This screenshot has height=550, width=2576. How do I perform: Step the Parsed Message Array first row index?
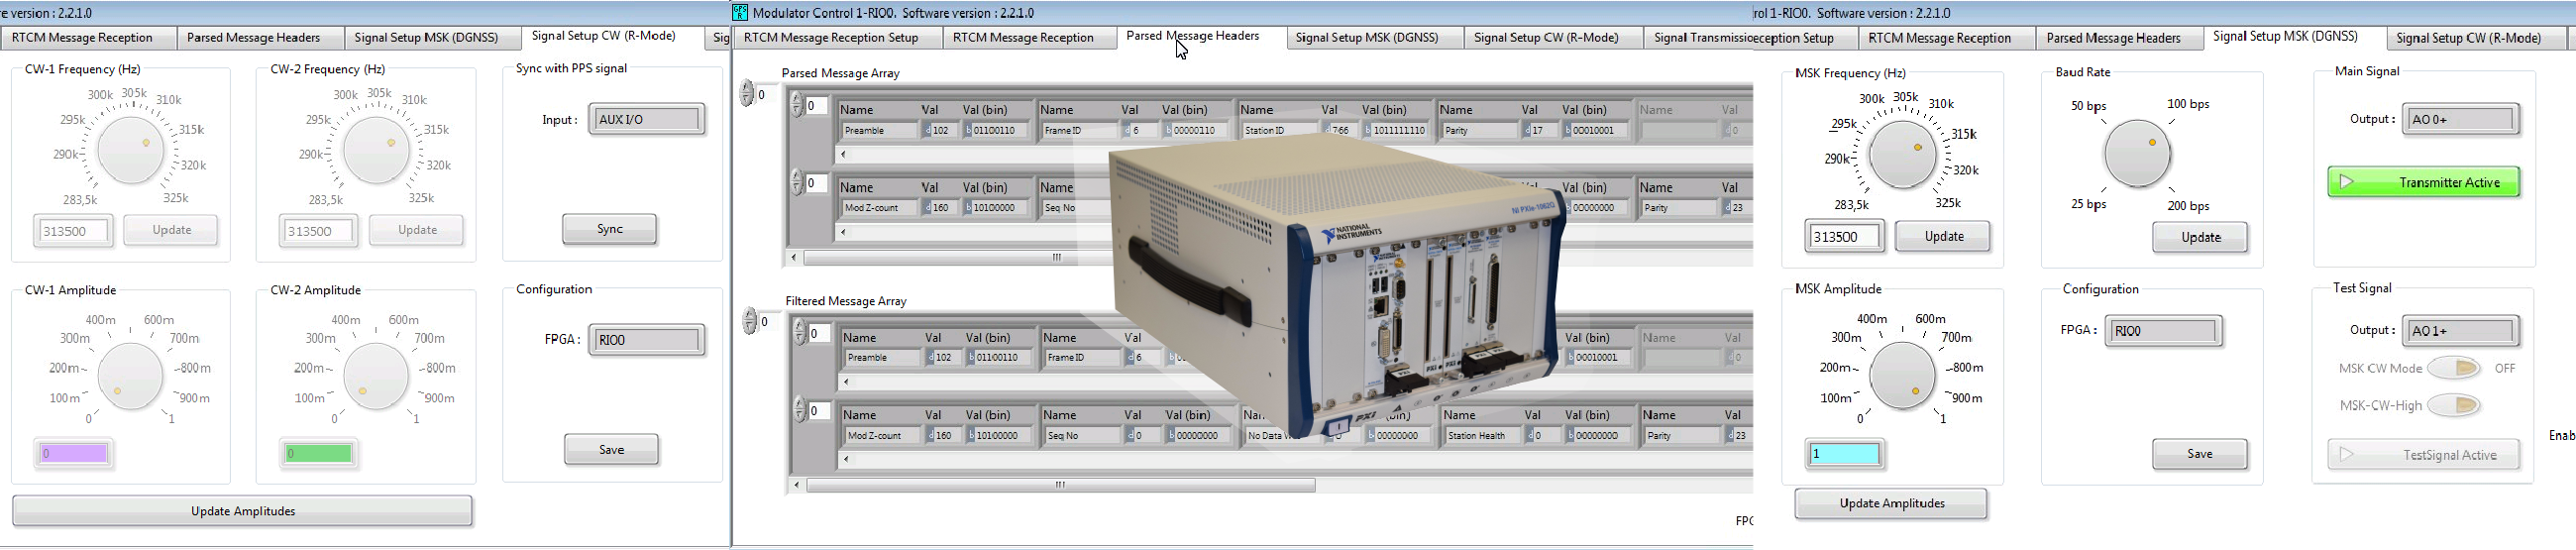click(x=797, y=104)
